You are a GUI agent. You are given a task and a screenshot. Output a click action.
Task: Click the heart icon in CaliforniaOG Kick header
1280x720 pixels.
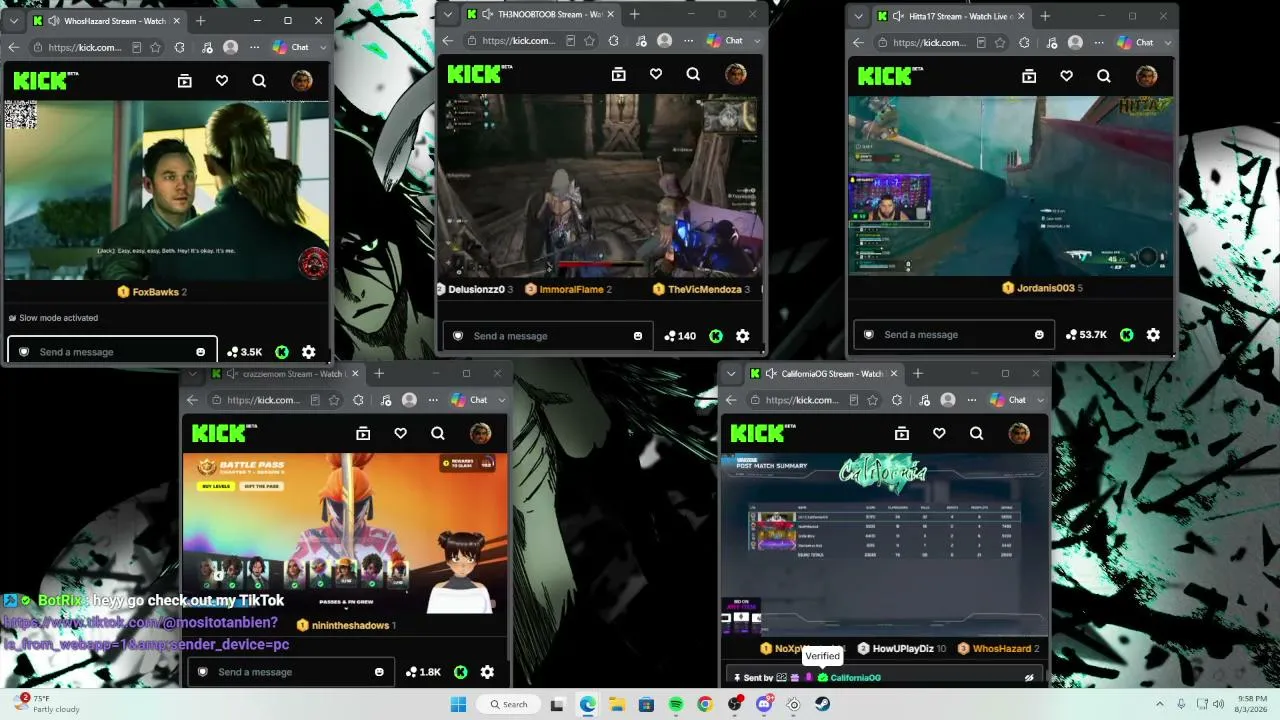click(x=939, y=433)
